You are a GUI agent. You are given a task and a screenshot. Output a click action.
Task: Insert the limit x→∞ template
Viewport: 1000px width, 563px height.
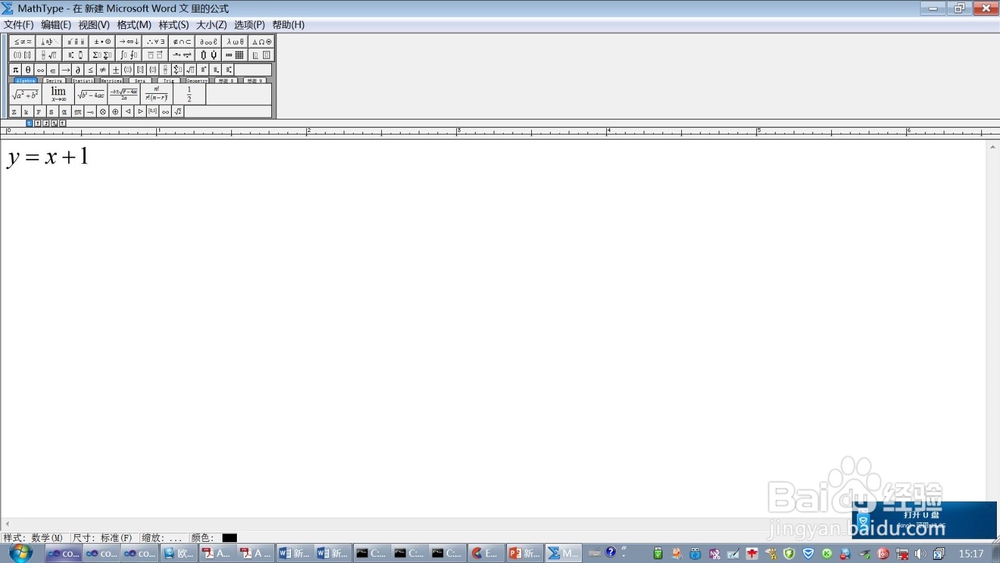[x=58, y=94]
